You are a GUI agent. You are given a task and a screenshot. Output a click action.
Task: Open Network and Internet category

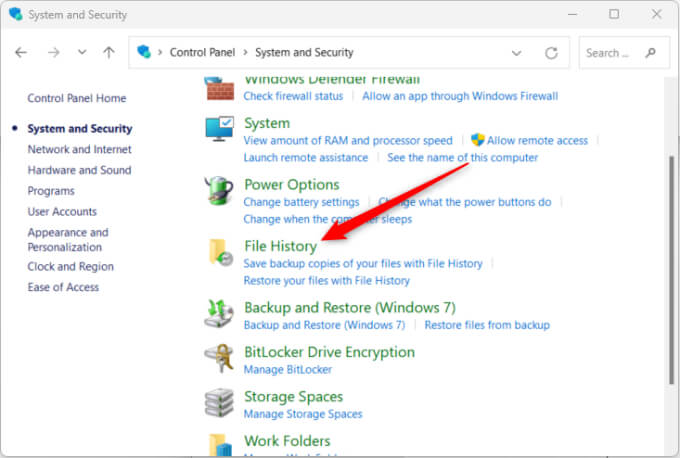click(79, 150)
